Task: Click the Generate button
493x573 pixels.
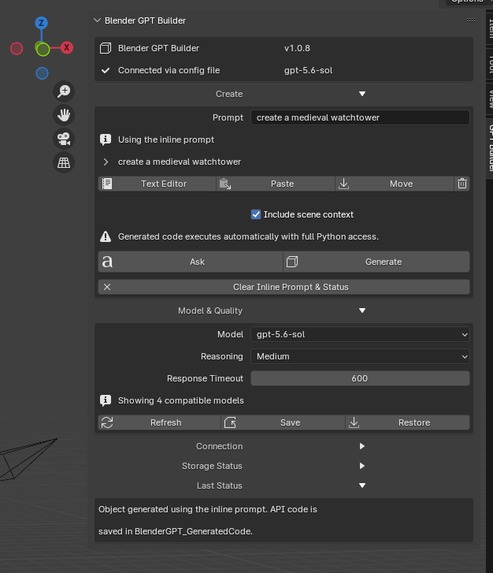Action: click(x=377, y=262)
